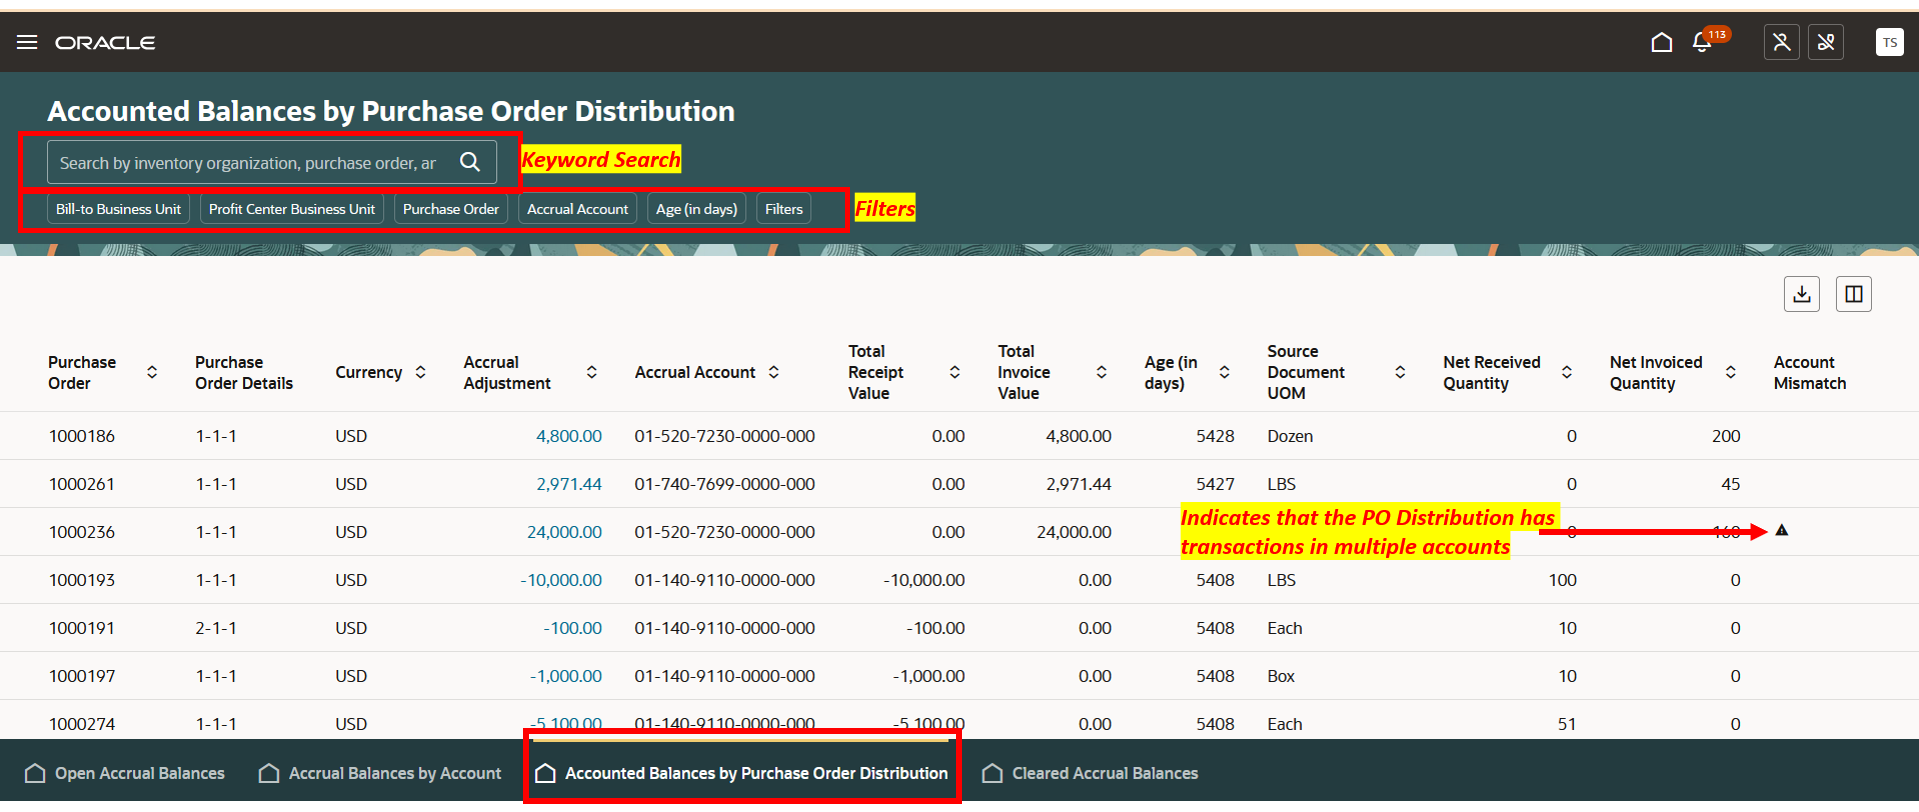The image size is (1919, 812).
Task: Sort by Accrual Account column
Action: [774, 372]
